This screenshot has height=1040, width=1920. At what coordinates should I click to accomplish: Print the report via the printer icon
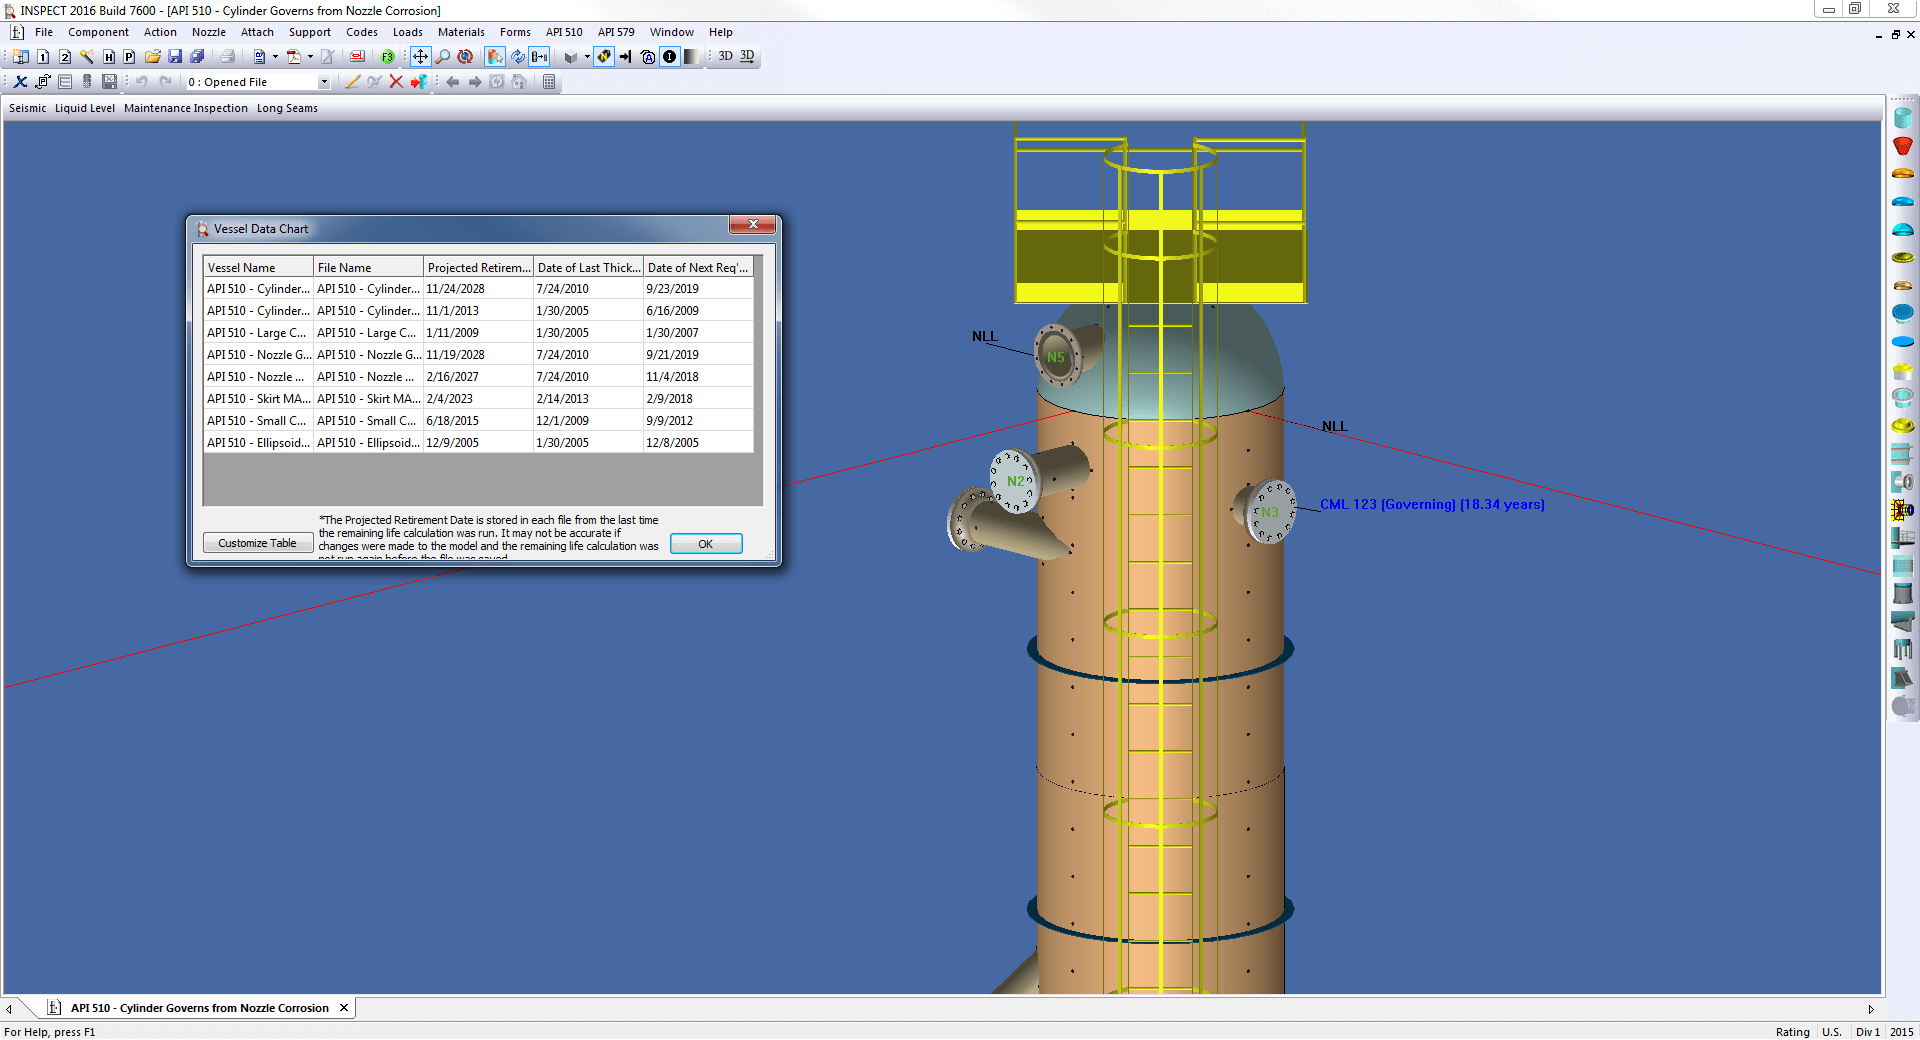pos(227,57)
